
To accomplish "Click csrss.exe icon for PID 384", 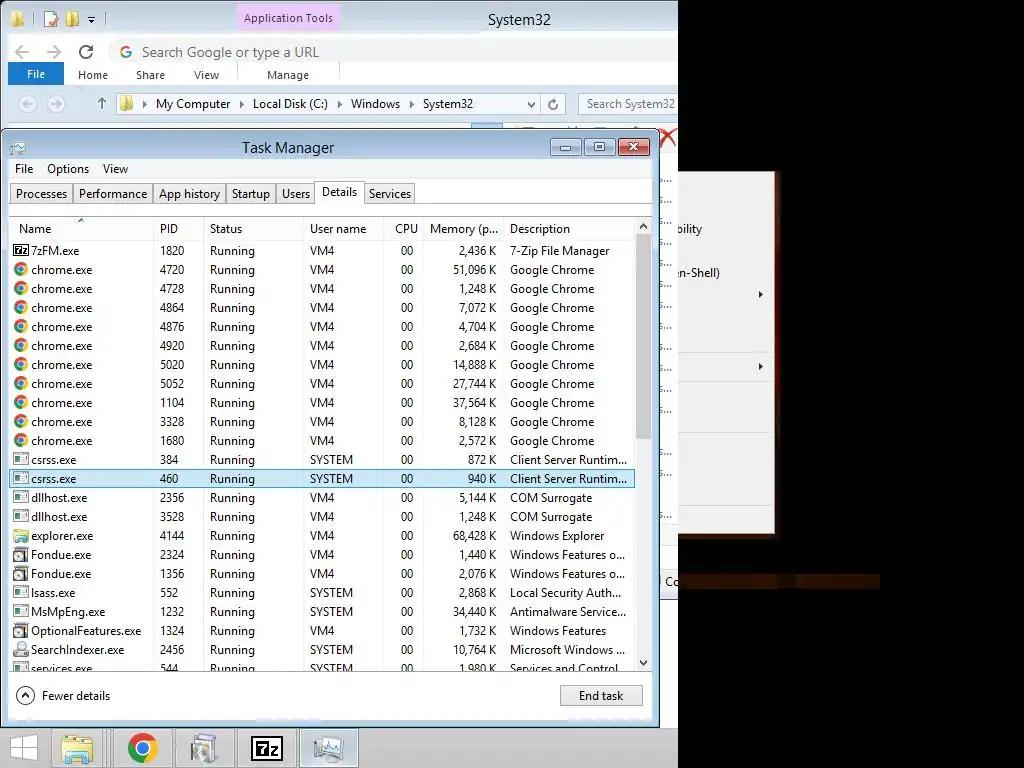I will tap(21, 459).
